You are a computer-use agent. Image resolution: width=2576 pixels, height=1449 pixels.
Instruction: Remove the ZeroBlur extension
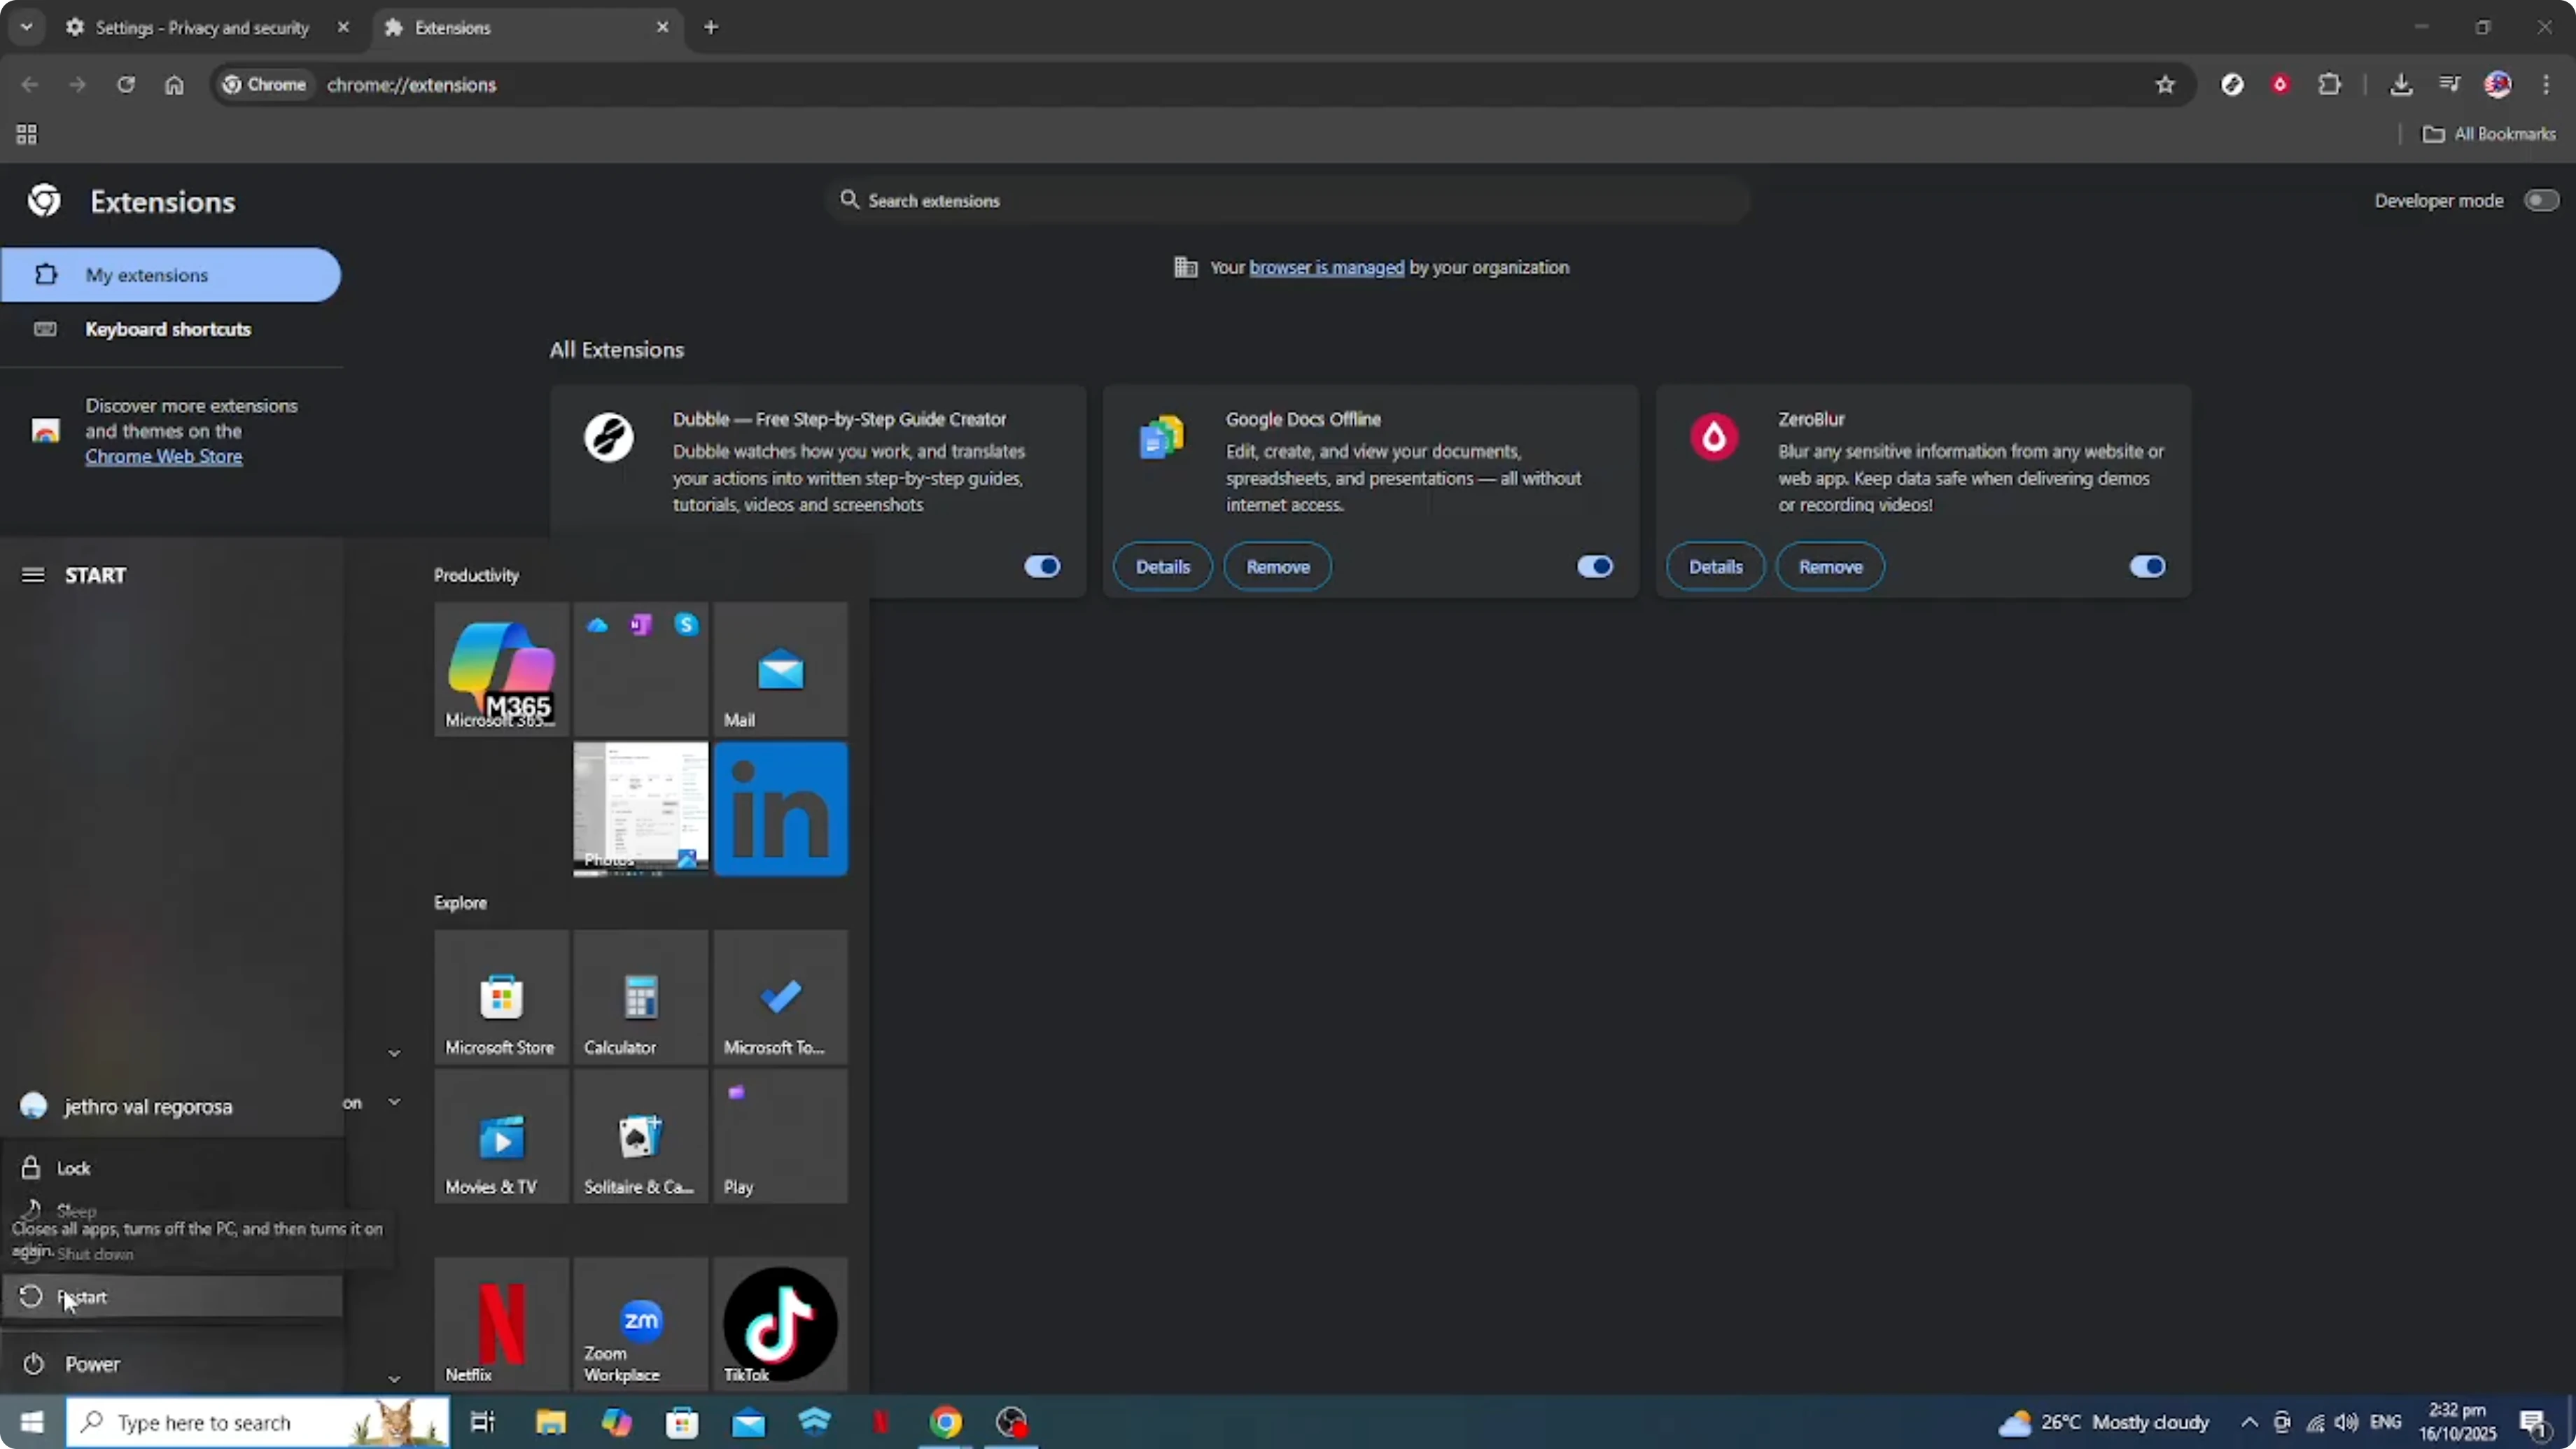click(1830, 567)
